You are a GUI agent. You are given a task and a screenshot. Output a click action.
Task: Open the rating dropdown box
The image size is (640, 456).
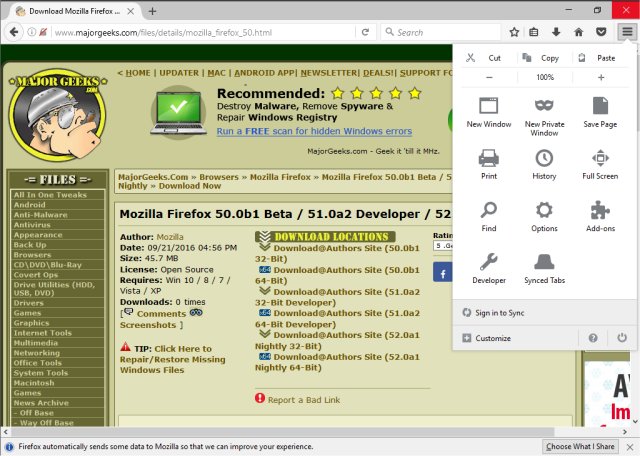pos(442,246)
